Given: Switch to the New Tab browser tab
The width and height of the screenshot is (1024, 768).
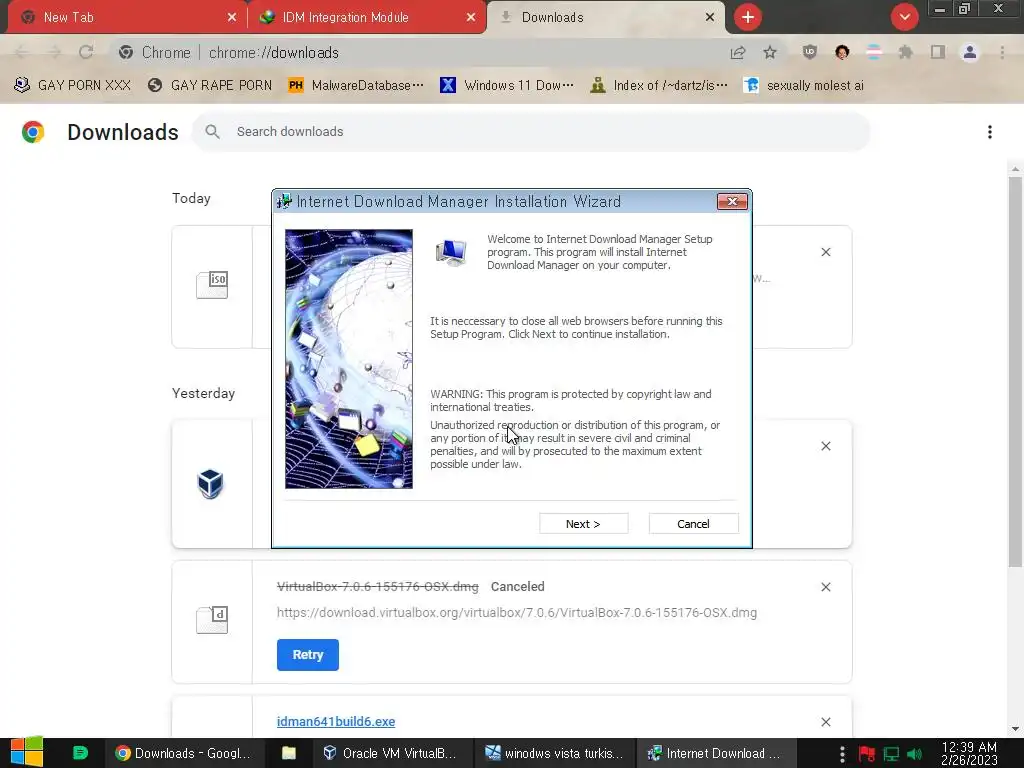Looking at the screenshot, I should coord(123,18).
